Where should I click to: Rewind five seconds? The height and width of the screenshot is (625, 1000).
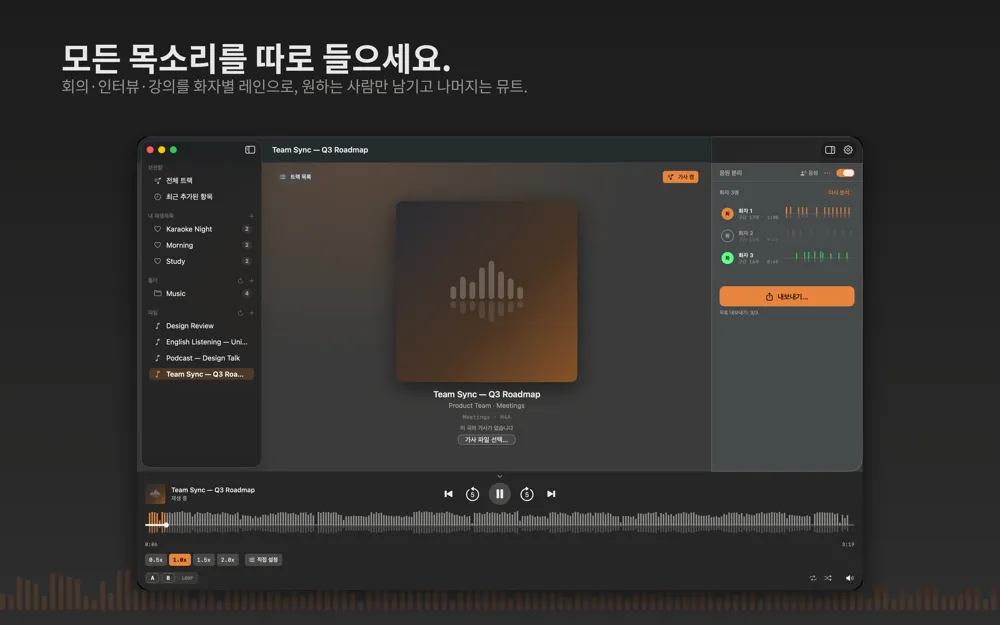coord(472,494)
